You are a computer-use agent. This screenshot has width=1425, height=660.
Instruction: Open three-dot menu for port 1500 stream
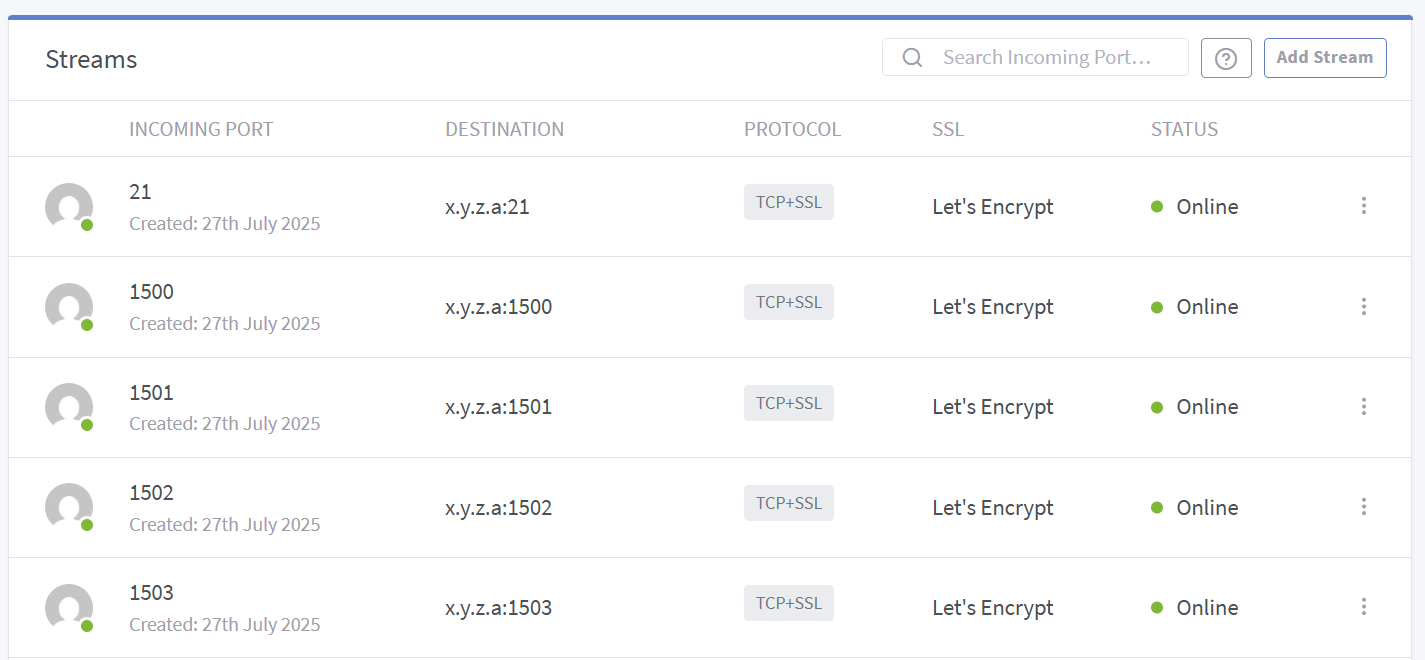pyautogui.click(x=1363, y=306)
